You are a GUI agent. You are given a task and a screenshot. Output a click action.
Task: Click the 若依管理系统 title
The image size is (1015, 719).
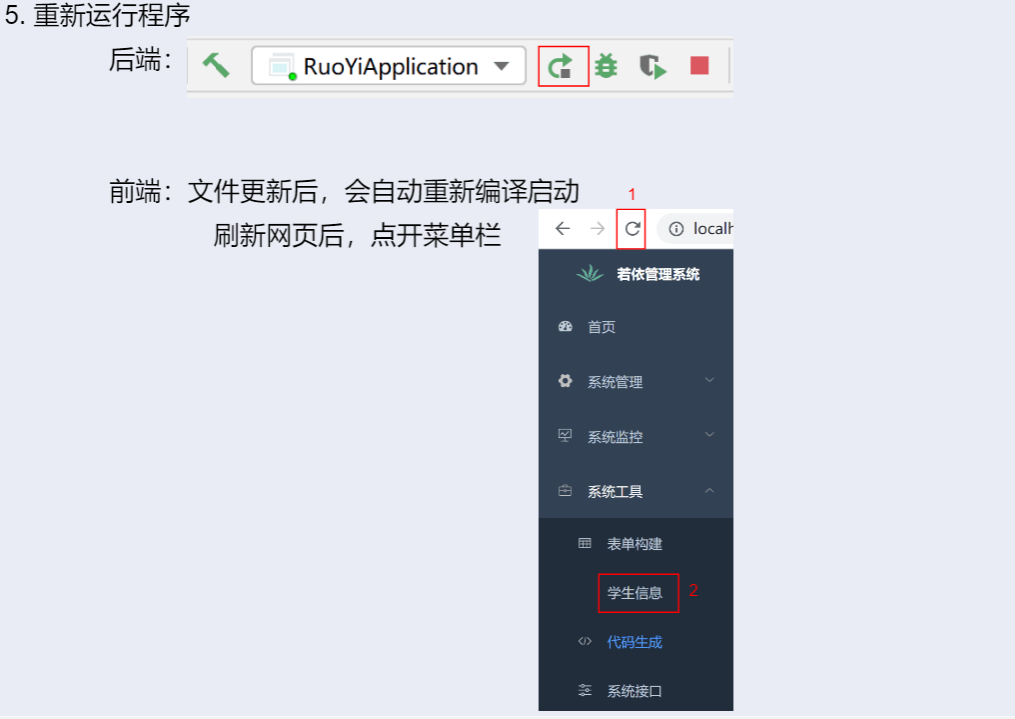[x=658, y=274]
